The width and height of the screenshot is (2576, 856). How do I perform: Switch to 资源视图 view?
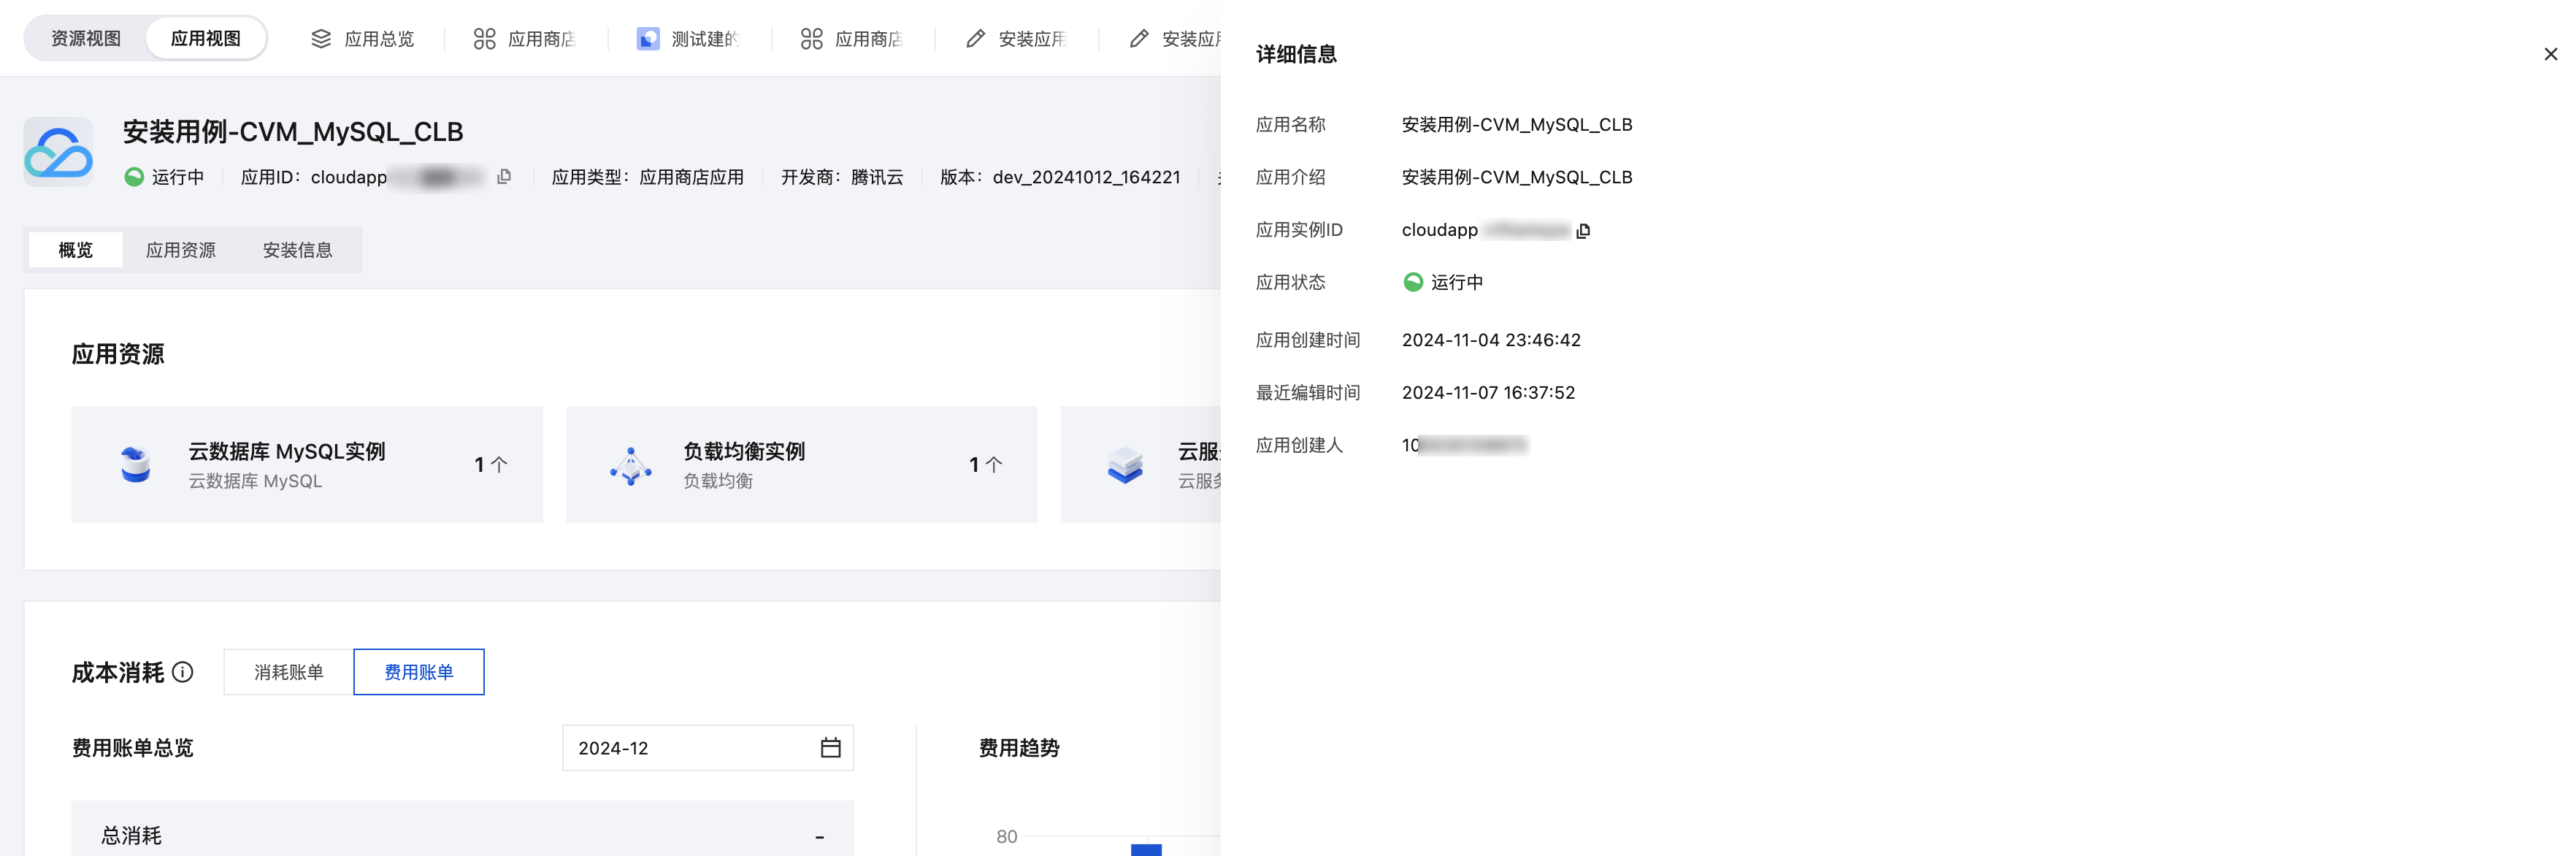(x=86, y=39)
